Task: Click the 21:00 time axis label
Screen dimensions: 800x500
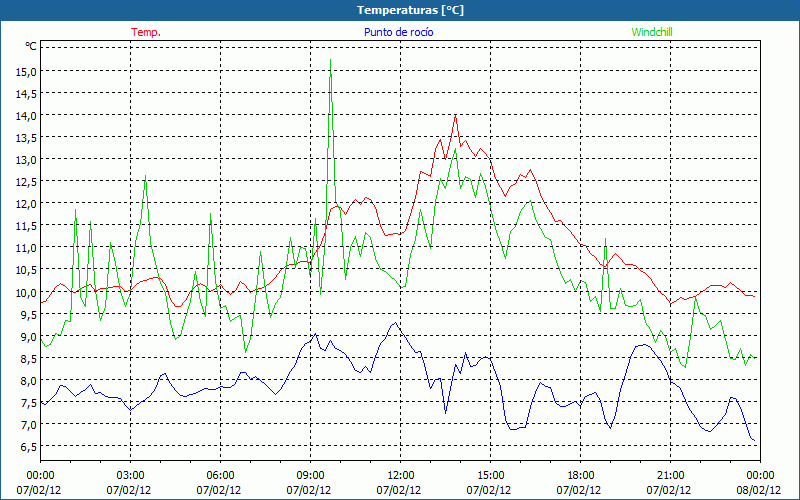Action: [x=669, y=476]
